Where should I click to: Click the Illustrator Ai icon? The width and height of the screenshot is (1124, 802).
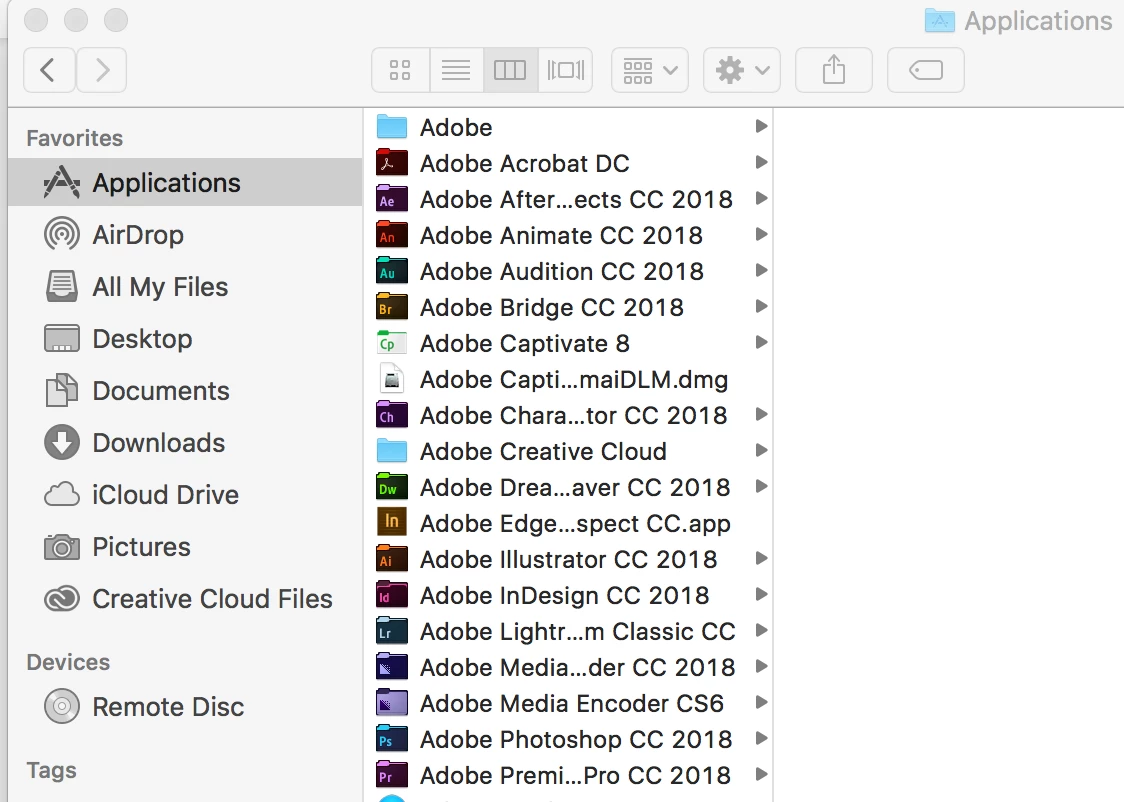point(392,559)
